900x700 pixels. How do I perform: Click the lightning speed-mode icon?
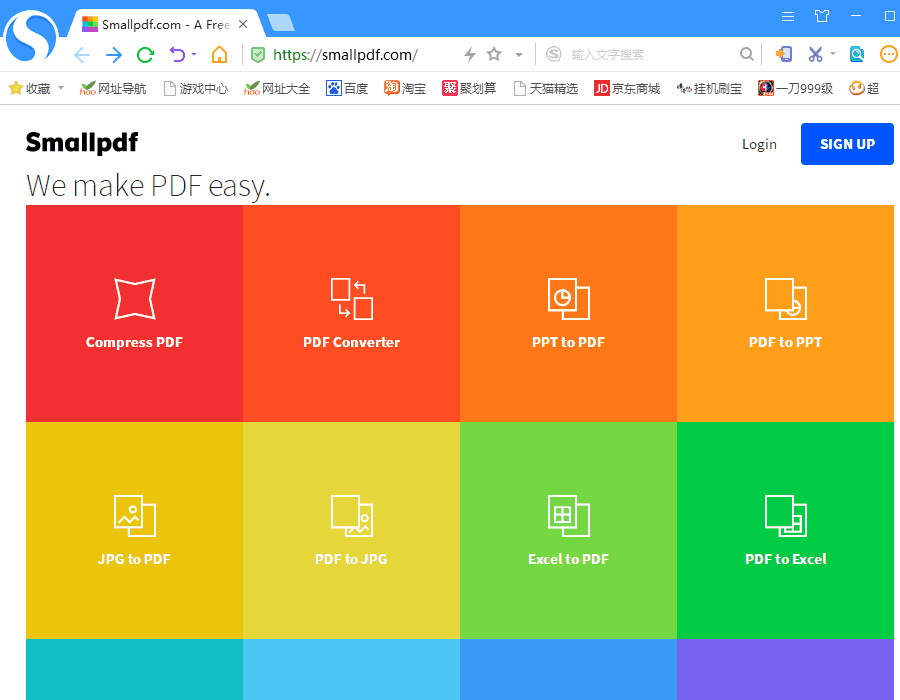pos(470,55)
